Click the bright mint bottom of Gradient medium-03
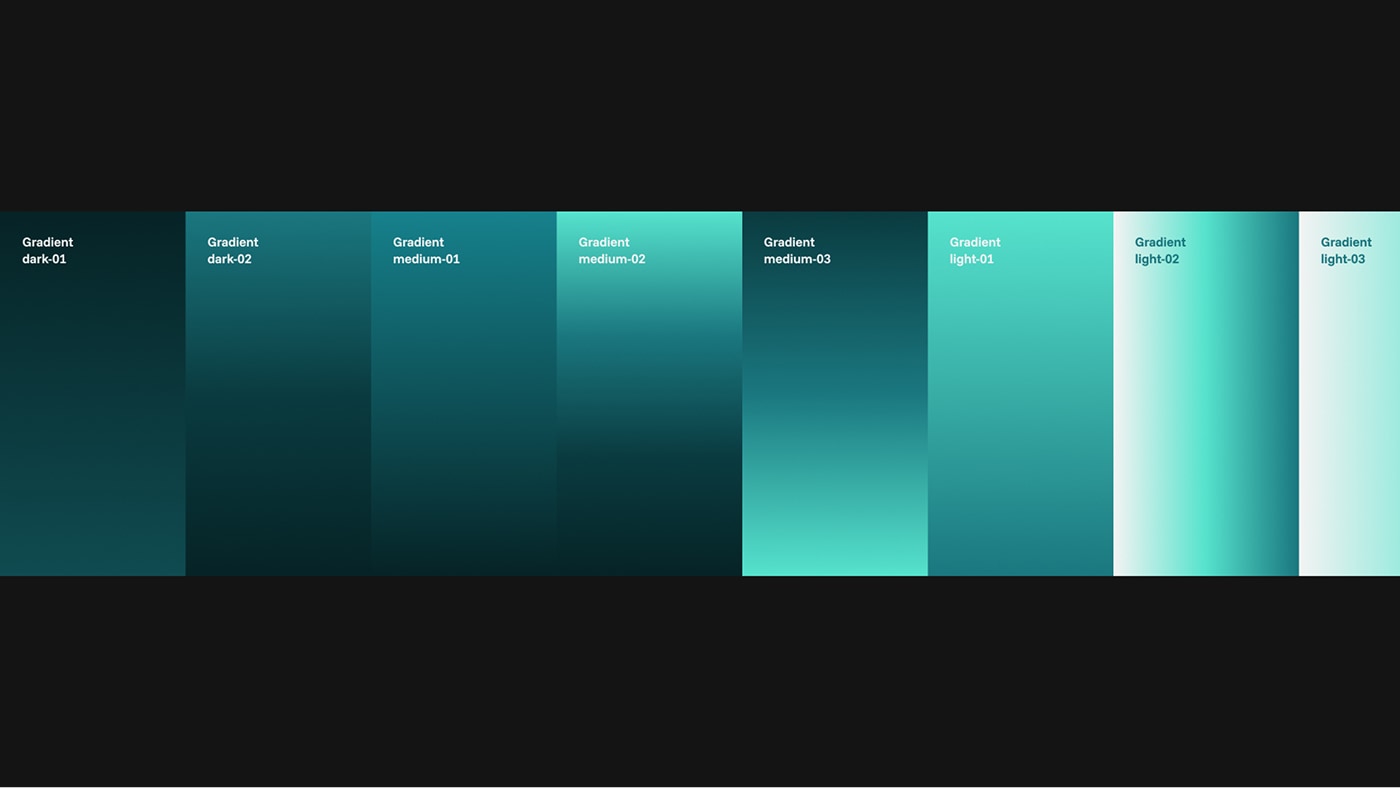 [834, 555]
